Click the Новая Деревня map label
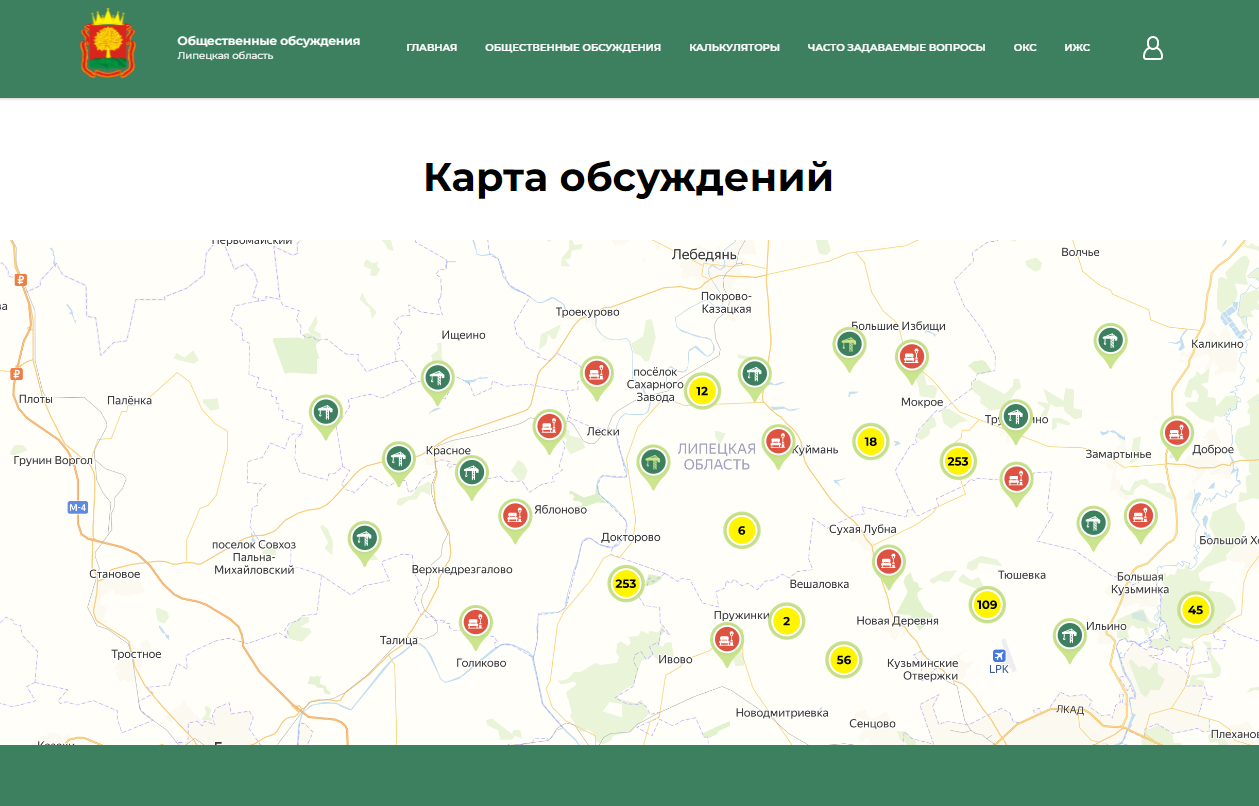1259x806 pixels. coord(898,621)
